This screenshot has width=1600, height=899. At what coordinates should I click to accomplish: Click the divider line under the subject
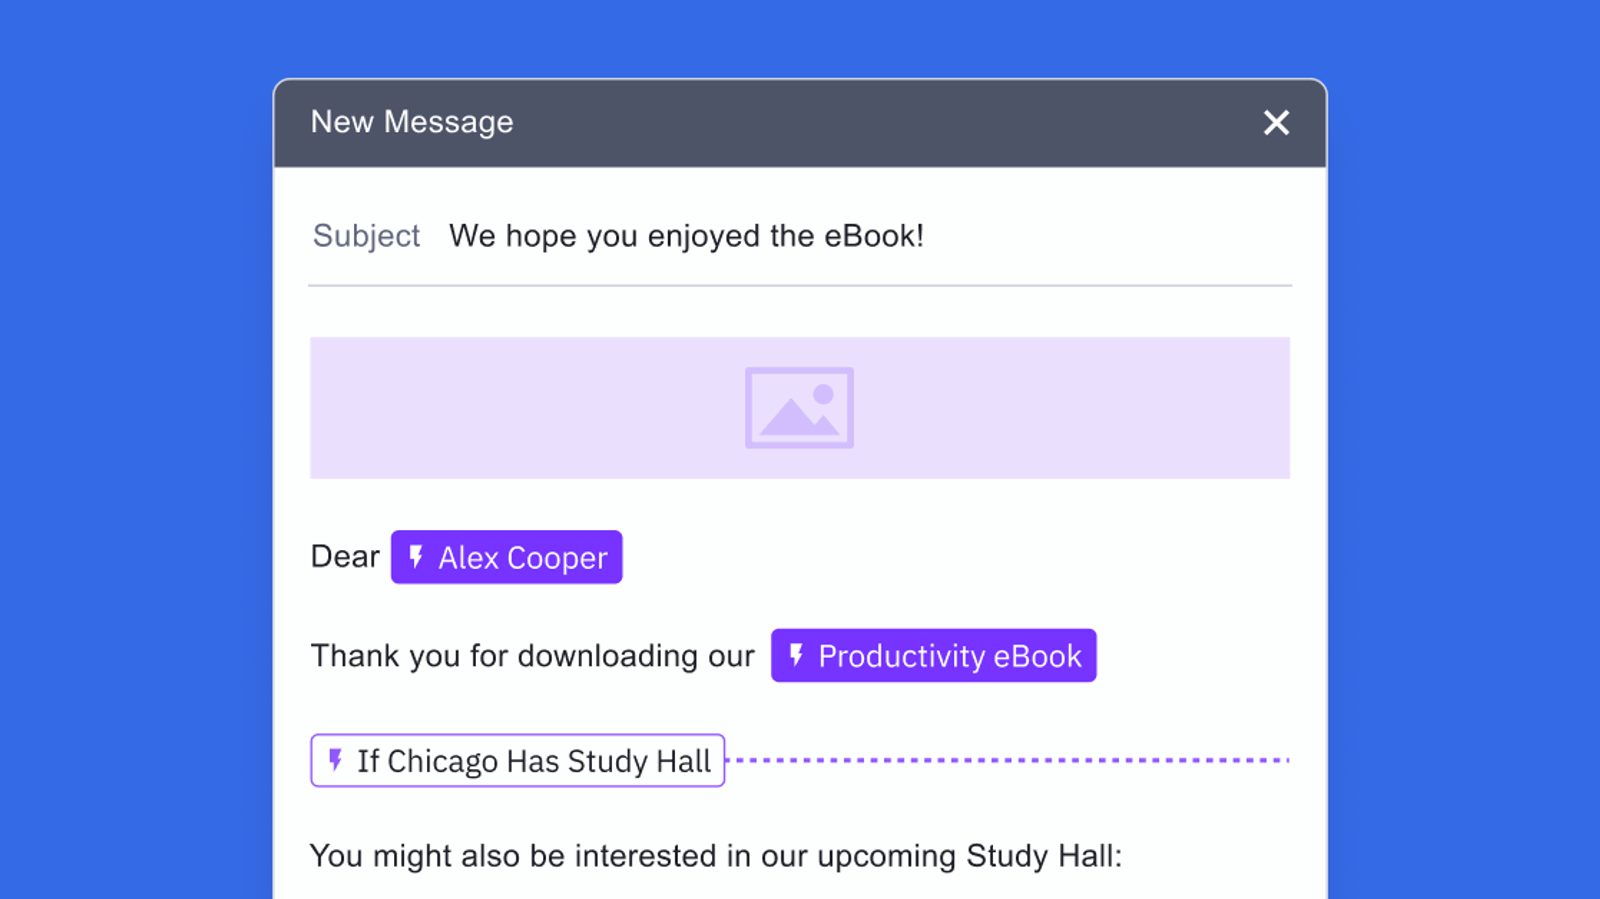point(800,286)
